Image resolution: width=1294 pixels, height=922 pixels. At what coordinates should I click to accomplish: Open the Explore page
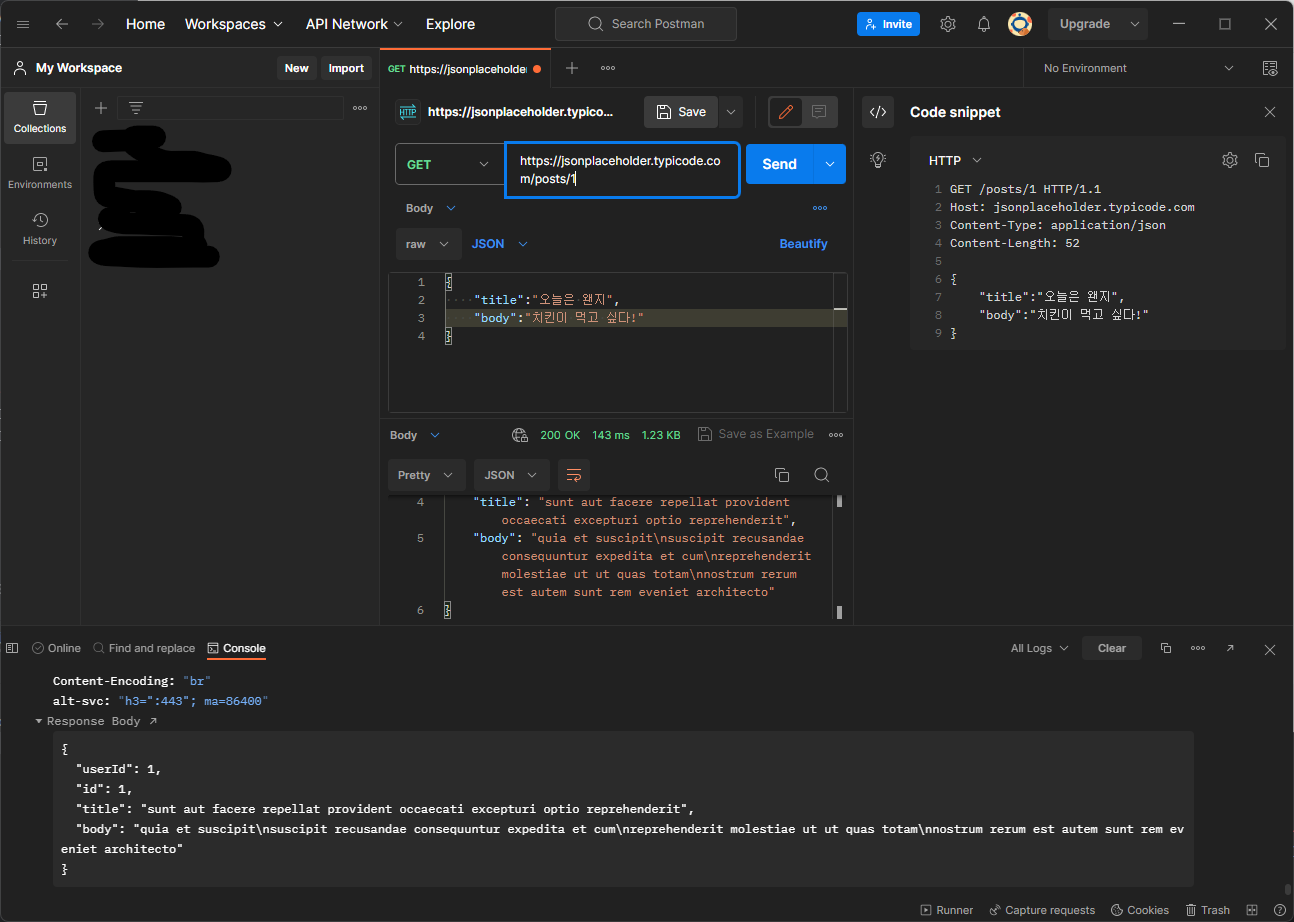450,24
